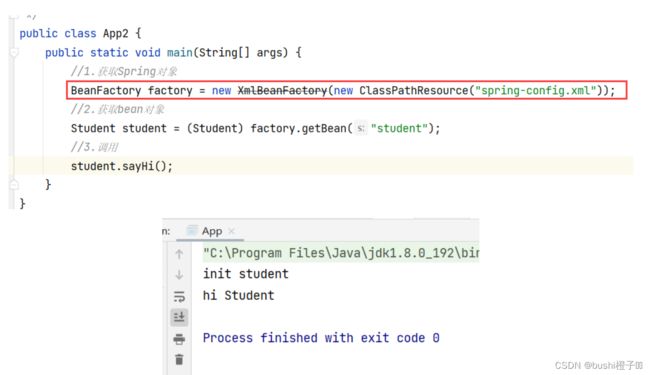
Task: Close the App run tab
Action: coord(231,231)
